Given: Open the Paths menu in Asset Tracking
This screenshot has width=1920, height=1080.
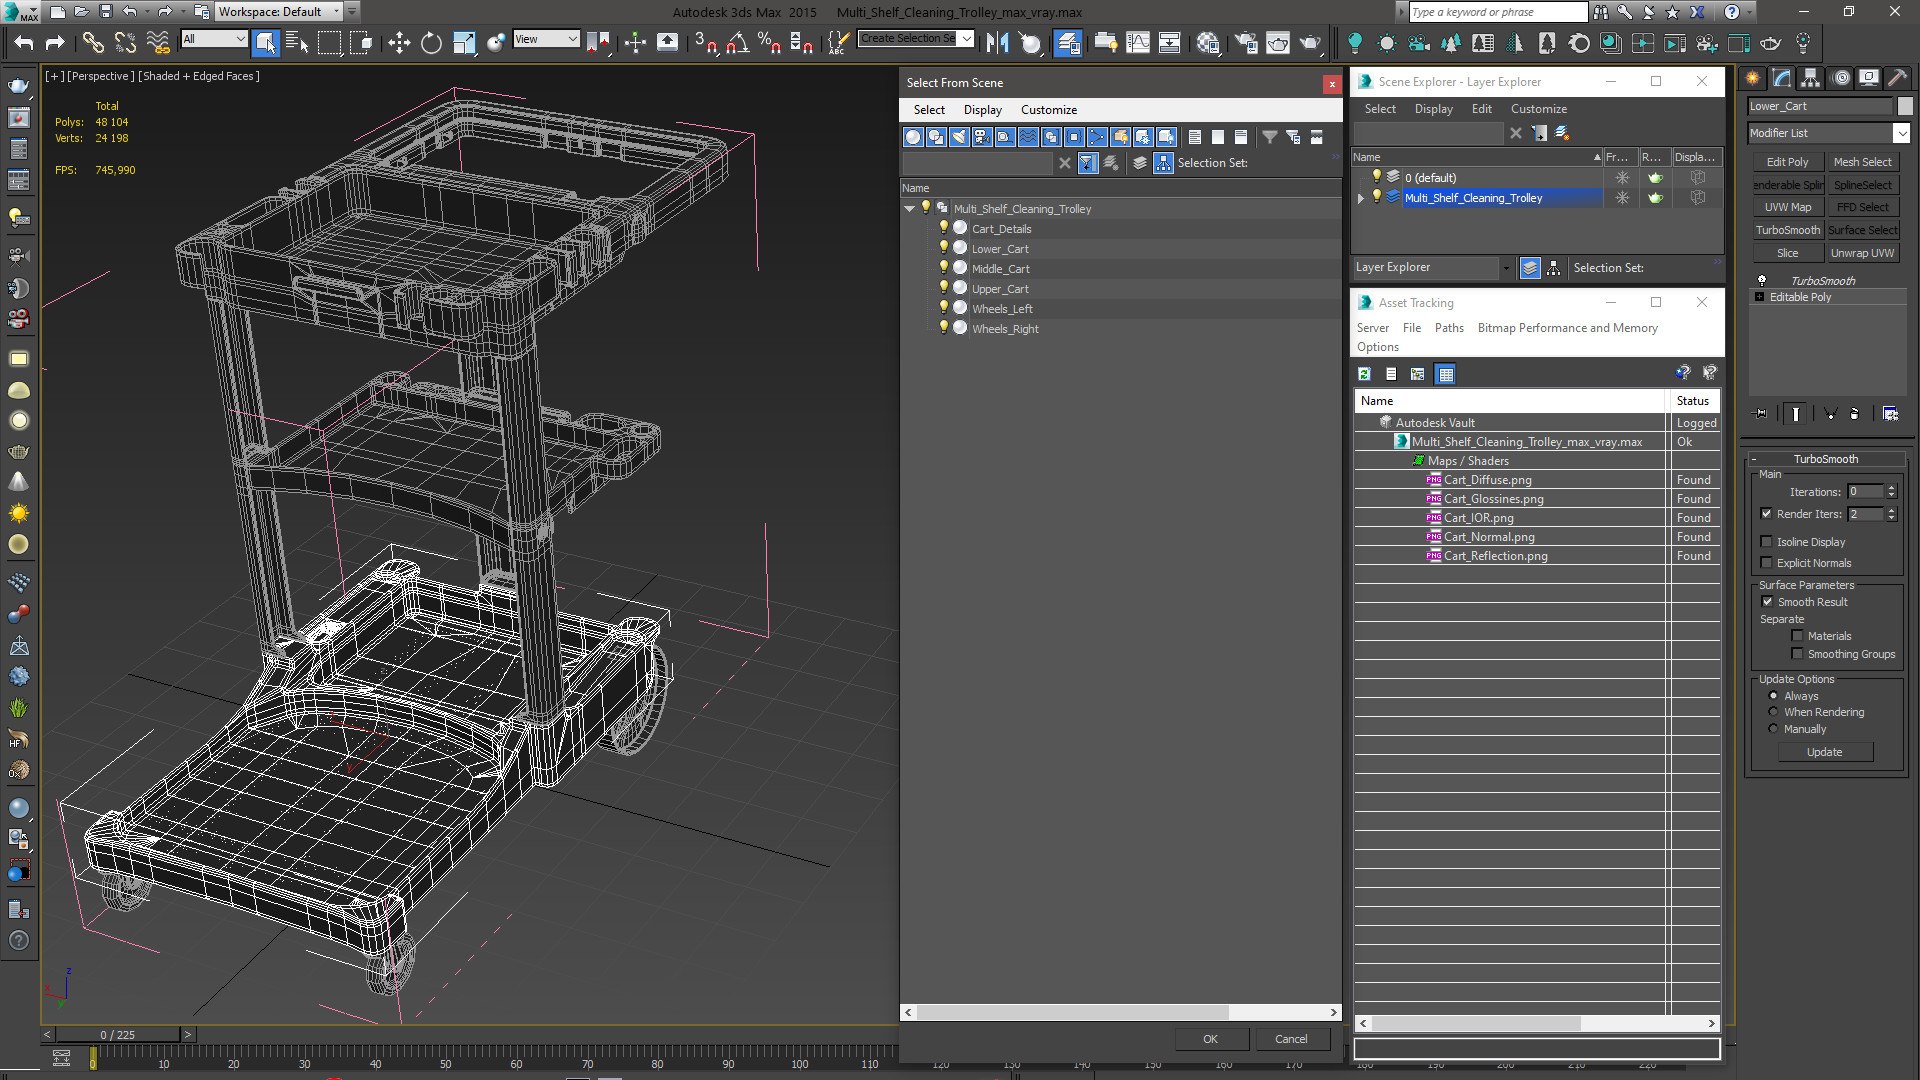Looking at the screenshot, I should (x=1448, y=328).
